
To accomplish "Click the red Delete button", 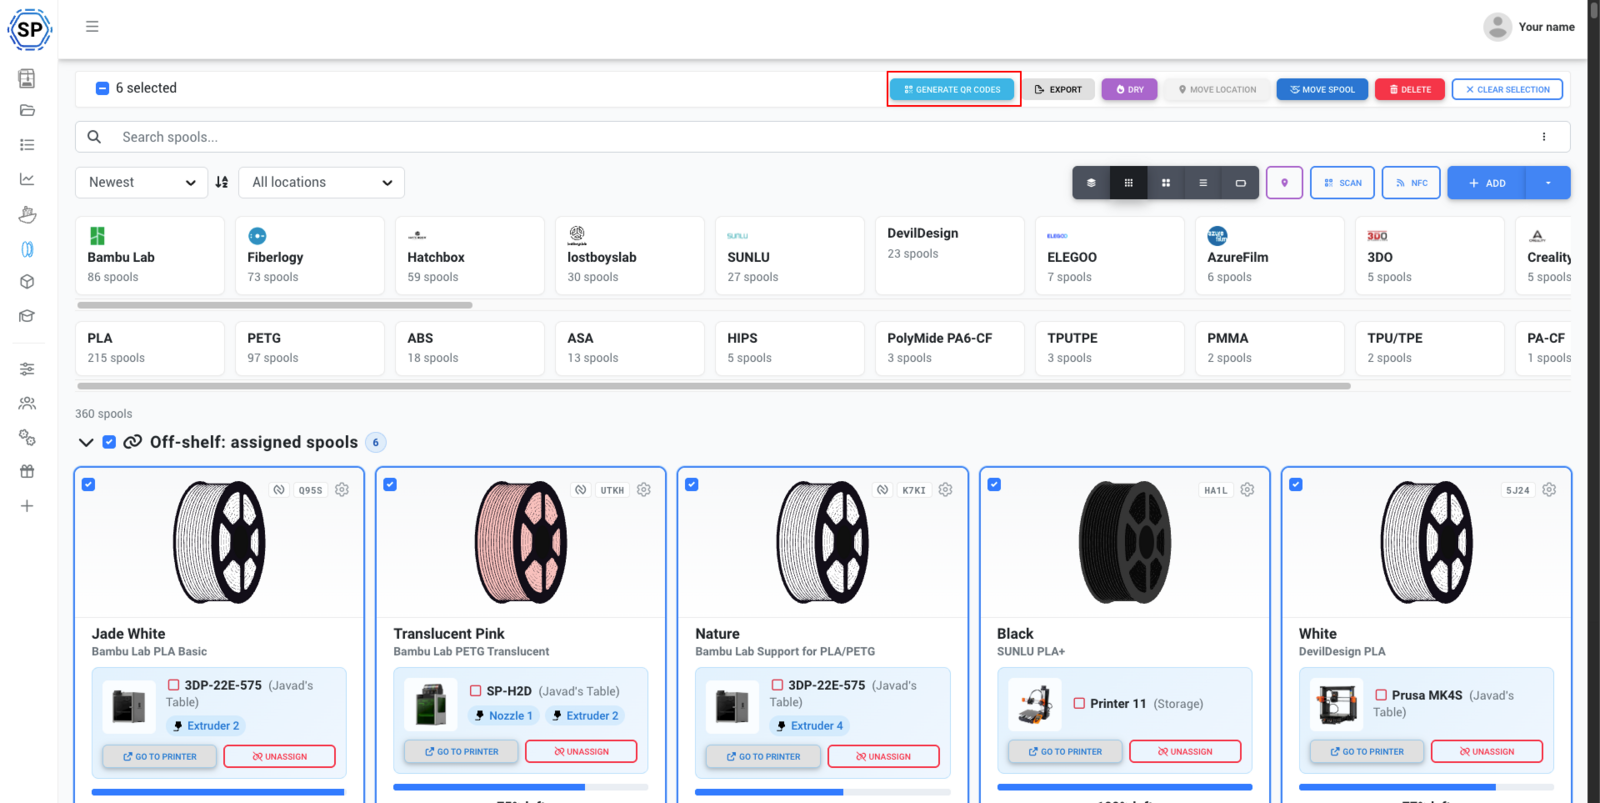I will click(x=1410, y=89).
